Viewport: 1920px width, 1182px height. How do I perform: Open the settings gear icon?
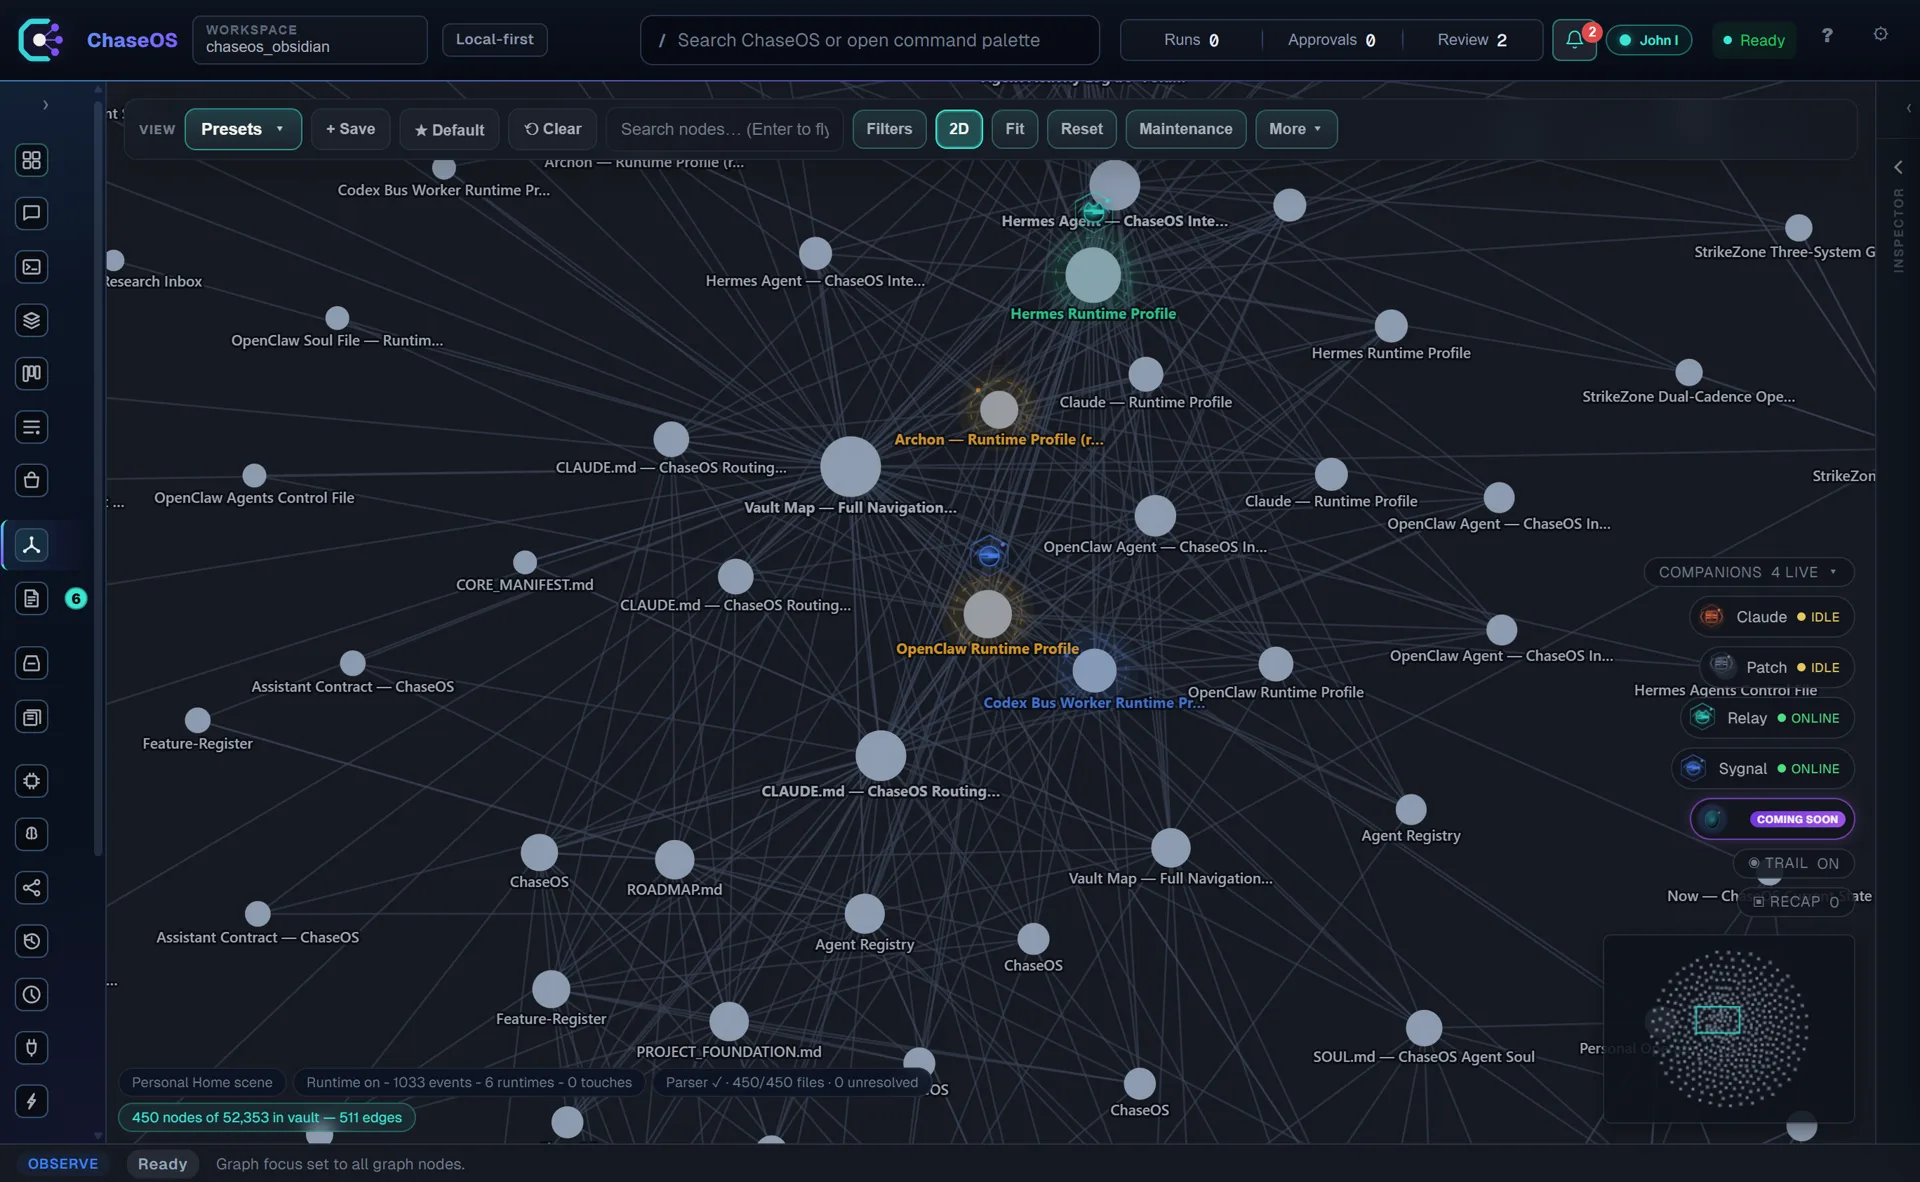coord(1881,35)
